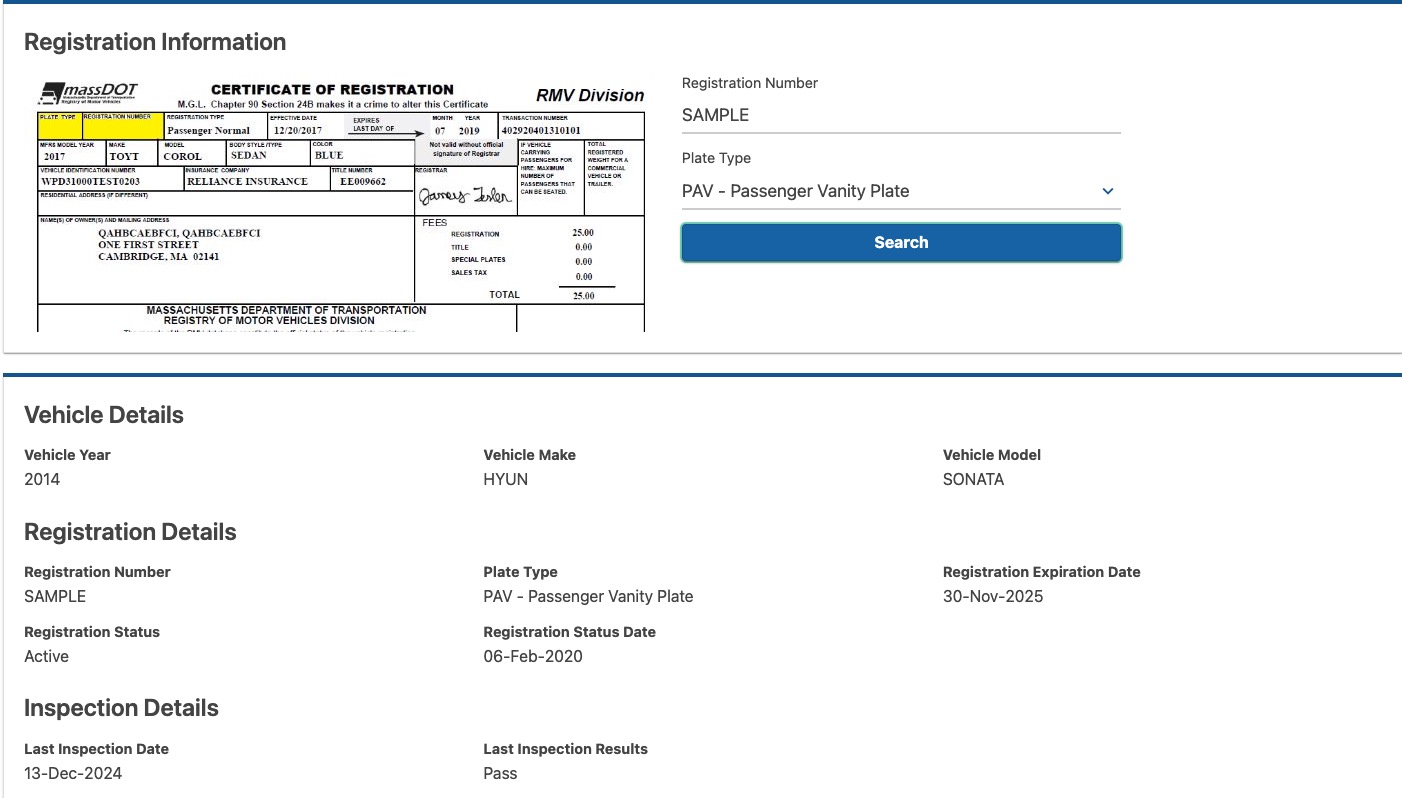Click the Vehicle Model SONATA text
1402x798 pixels.
[973, 479]
